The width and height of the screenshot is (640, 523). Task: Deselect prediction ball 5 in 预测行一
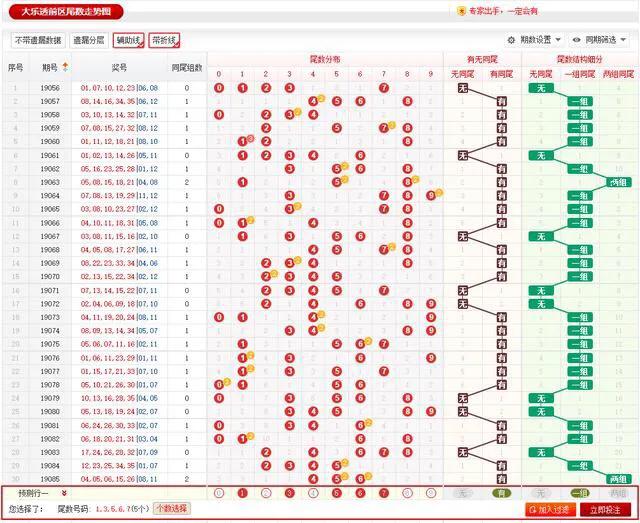[337, 493]
